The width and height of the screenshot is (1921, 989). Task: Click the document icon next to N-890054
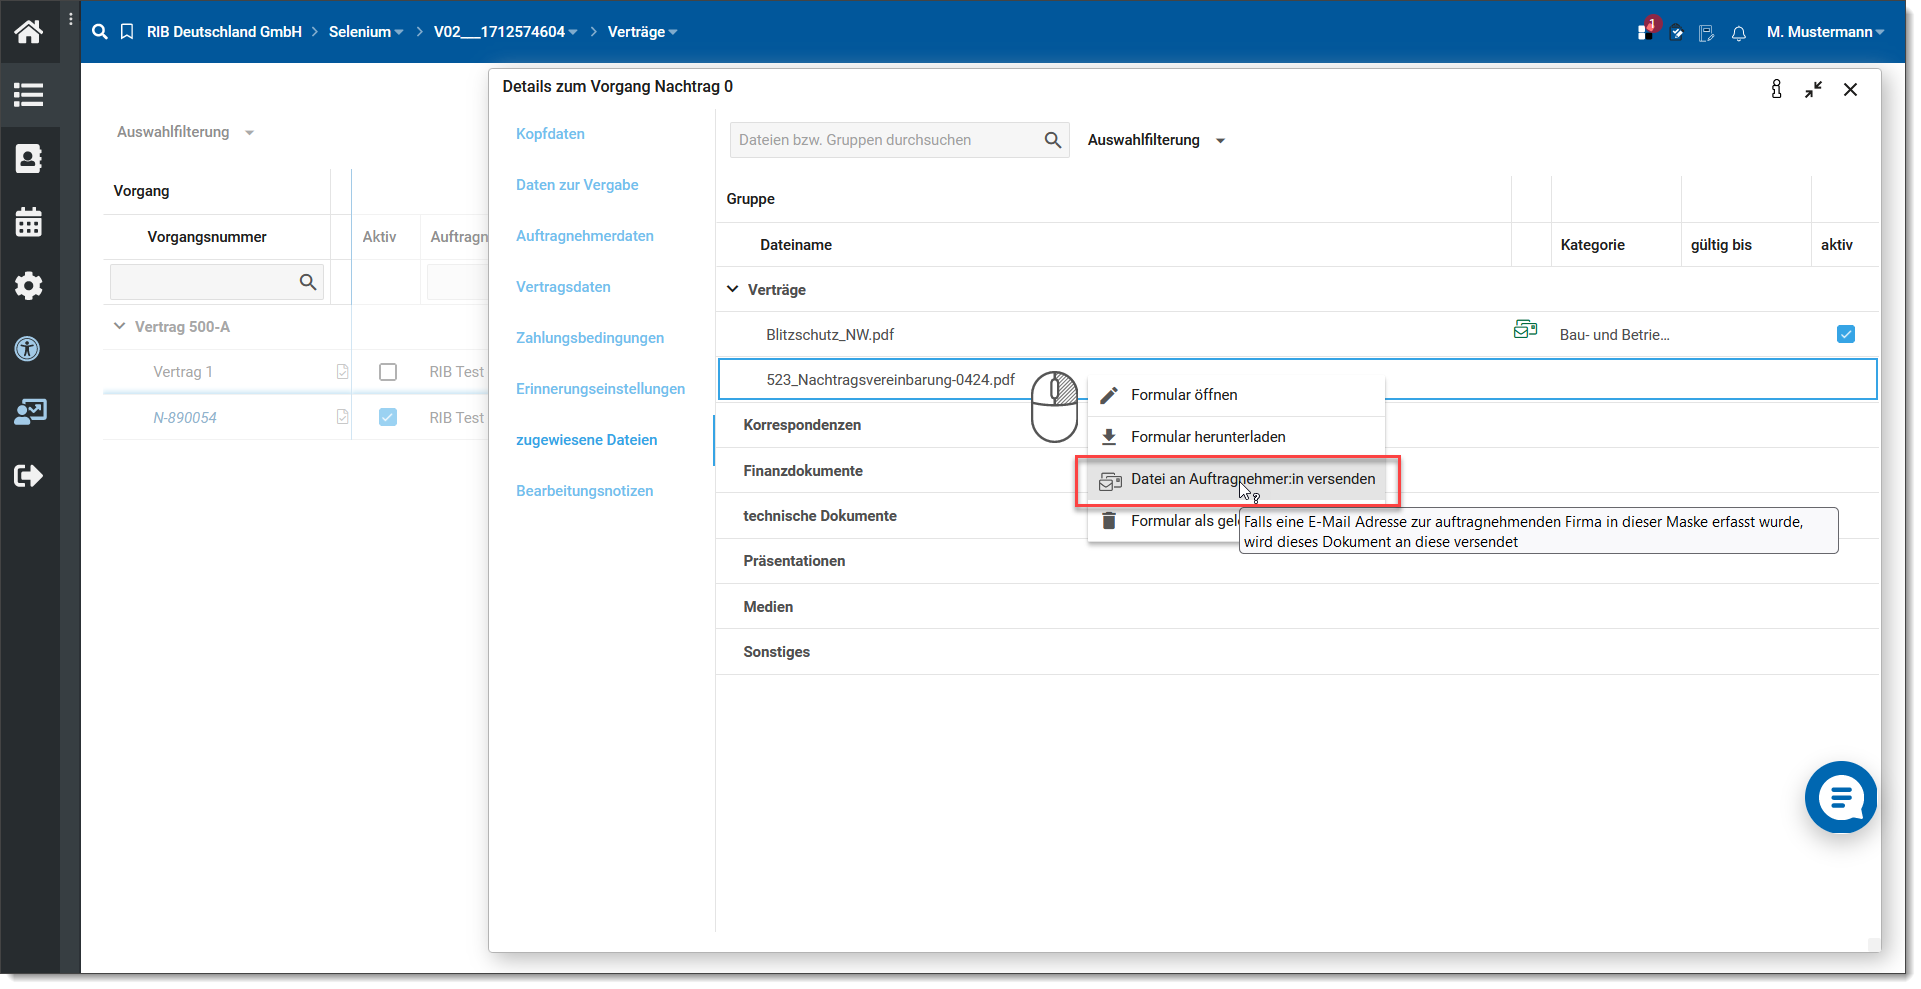click(x=342, y=417)
